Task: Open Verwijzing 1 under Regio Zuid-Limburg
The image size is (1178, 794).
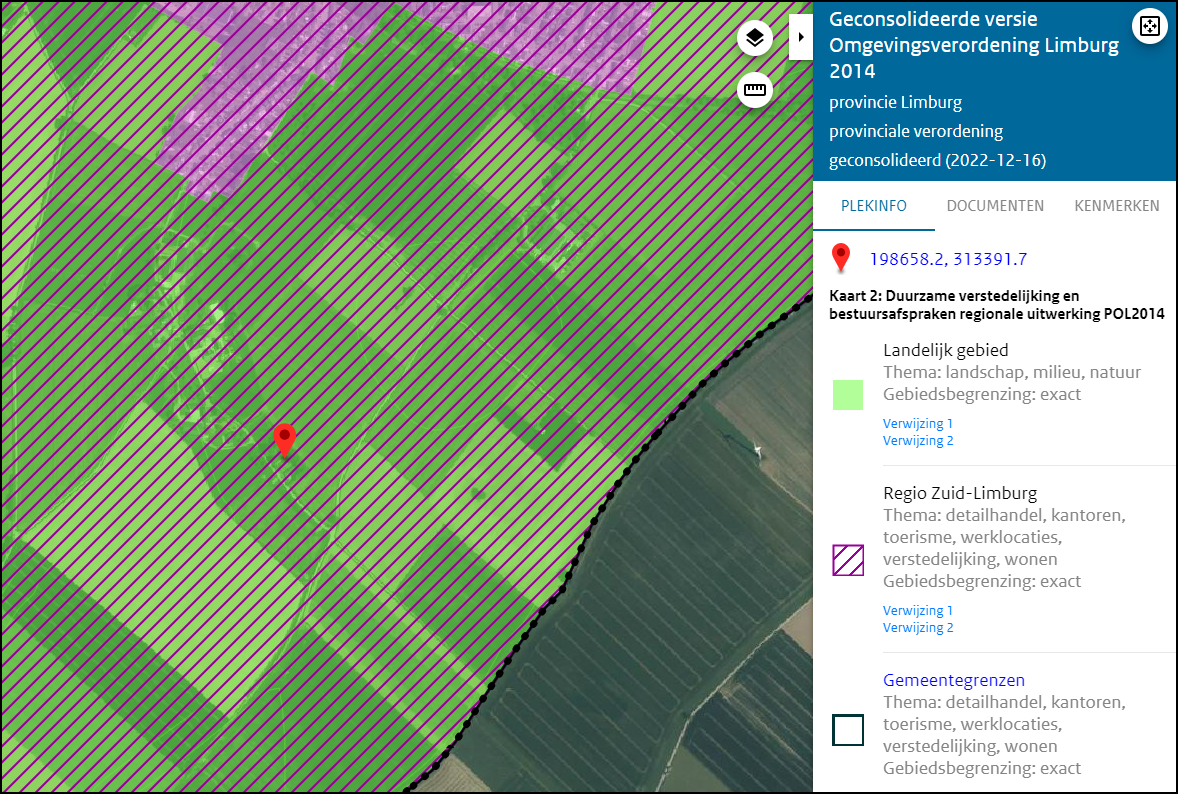Action: (917, 610)
